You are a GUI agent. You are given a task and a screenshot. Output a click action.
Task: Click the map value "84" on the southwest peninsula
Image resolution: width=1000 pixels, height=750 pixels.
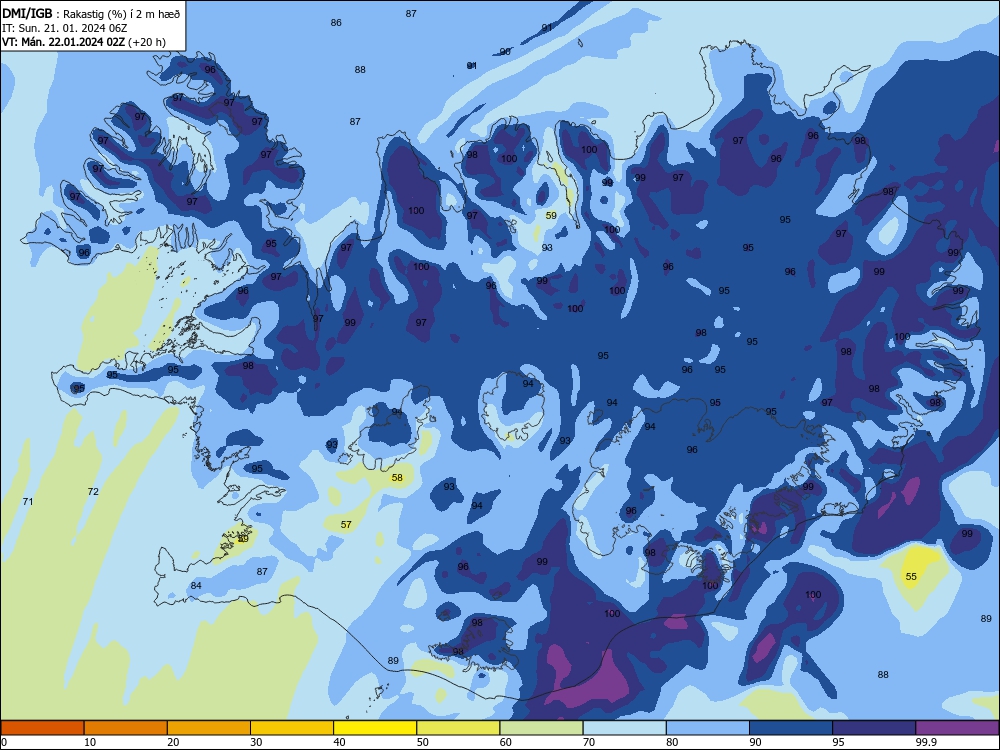pos(196,585)
